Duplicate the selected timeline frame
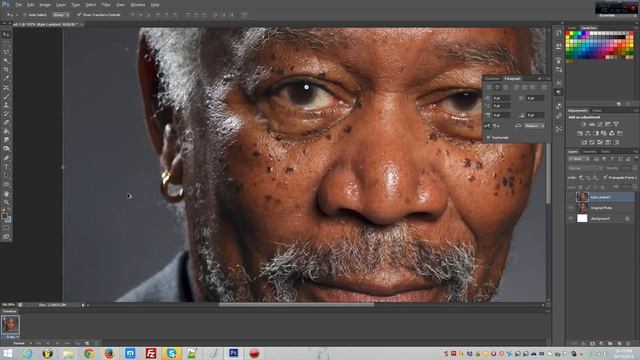Viewport: 640px width, 360px height. [x=87, y=343]
